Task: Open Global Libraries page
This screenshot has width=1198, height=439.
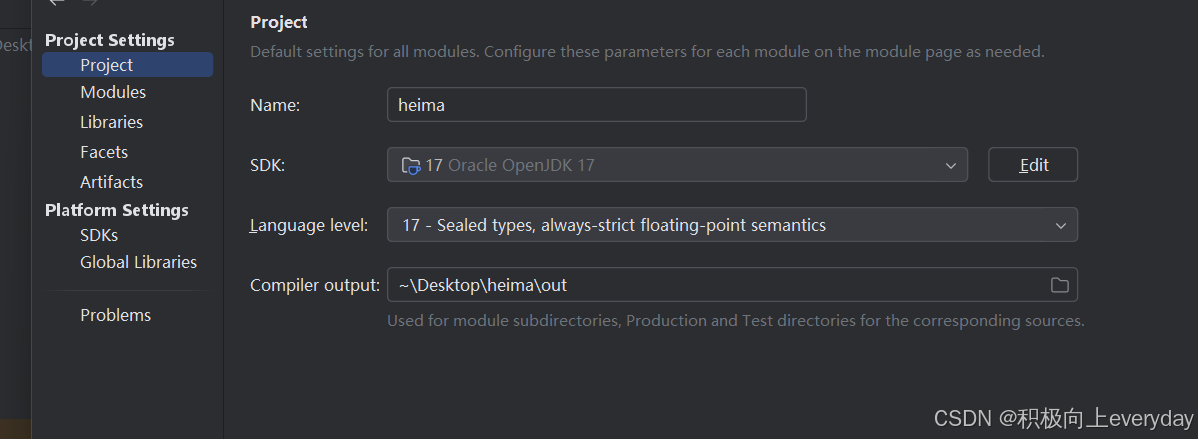Action: click(x=138, y=262)
